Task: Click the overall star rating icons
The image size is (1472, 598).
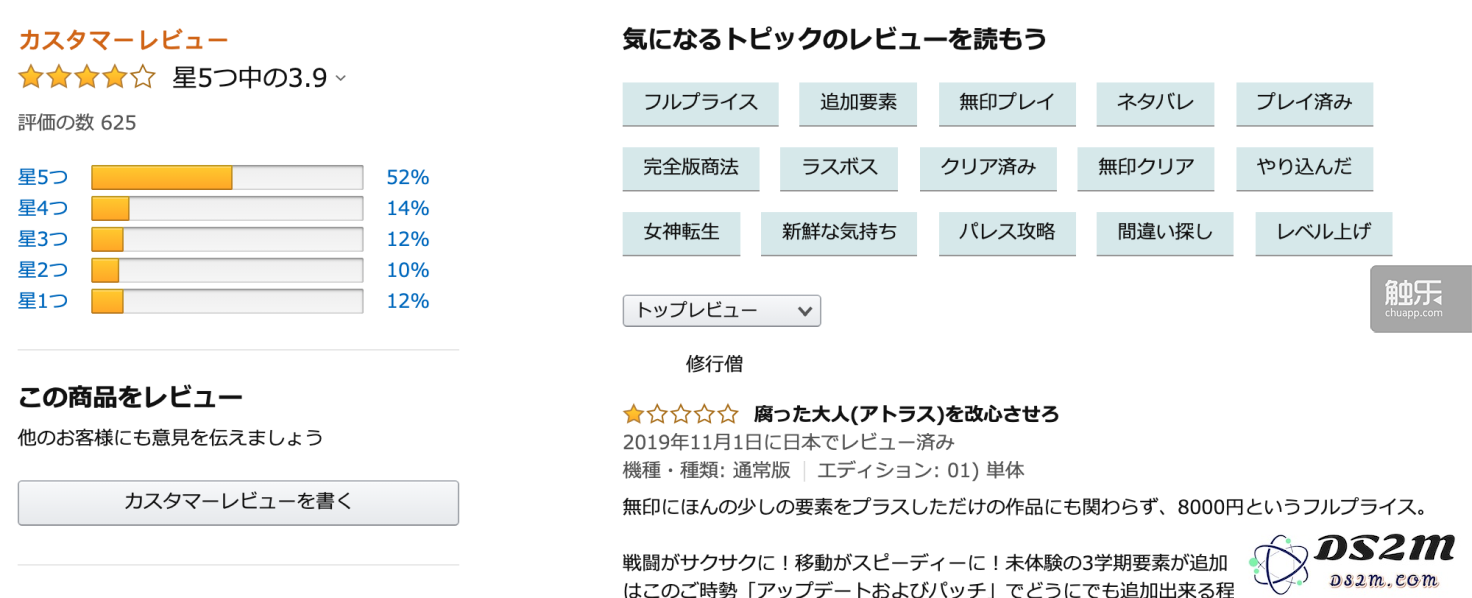Action: 87,77
